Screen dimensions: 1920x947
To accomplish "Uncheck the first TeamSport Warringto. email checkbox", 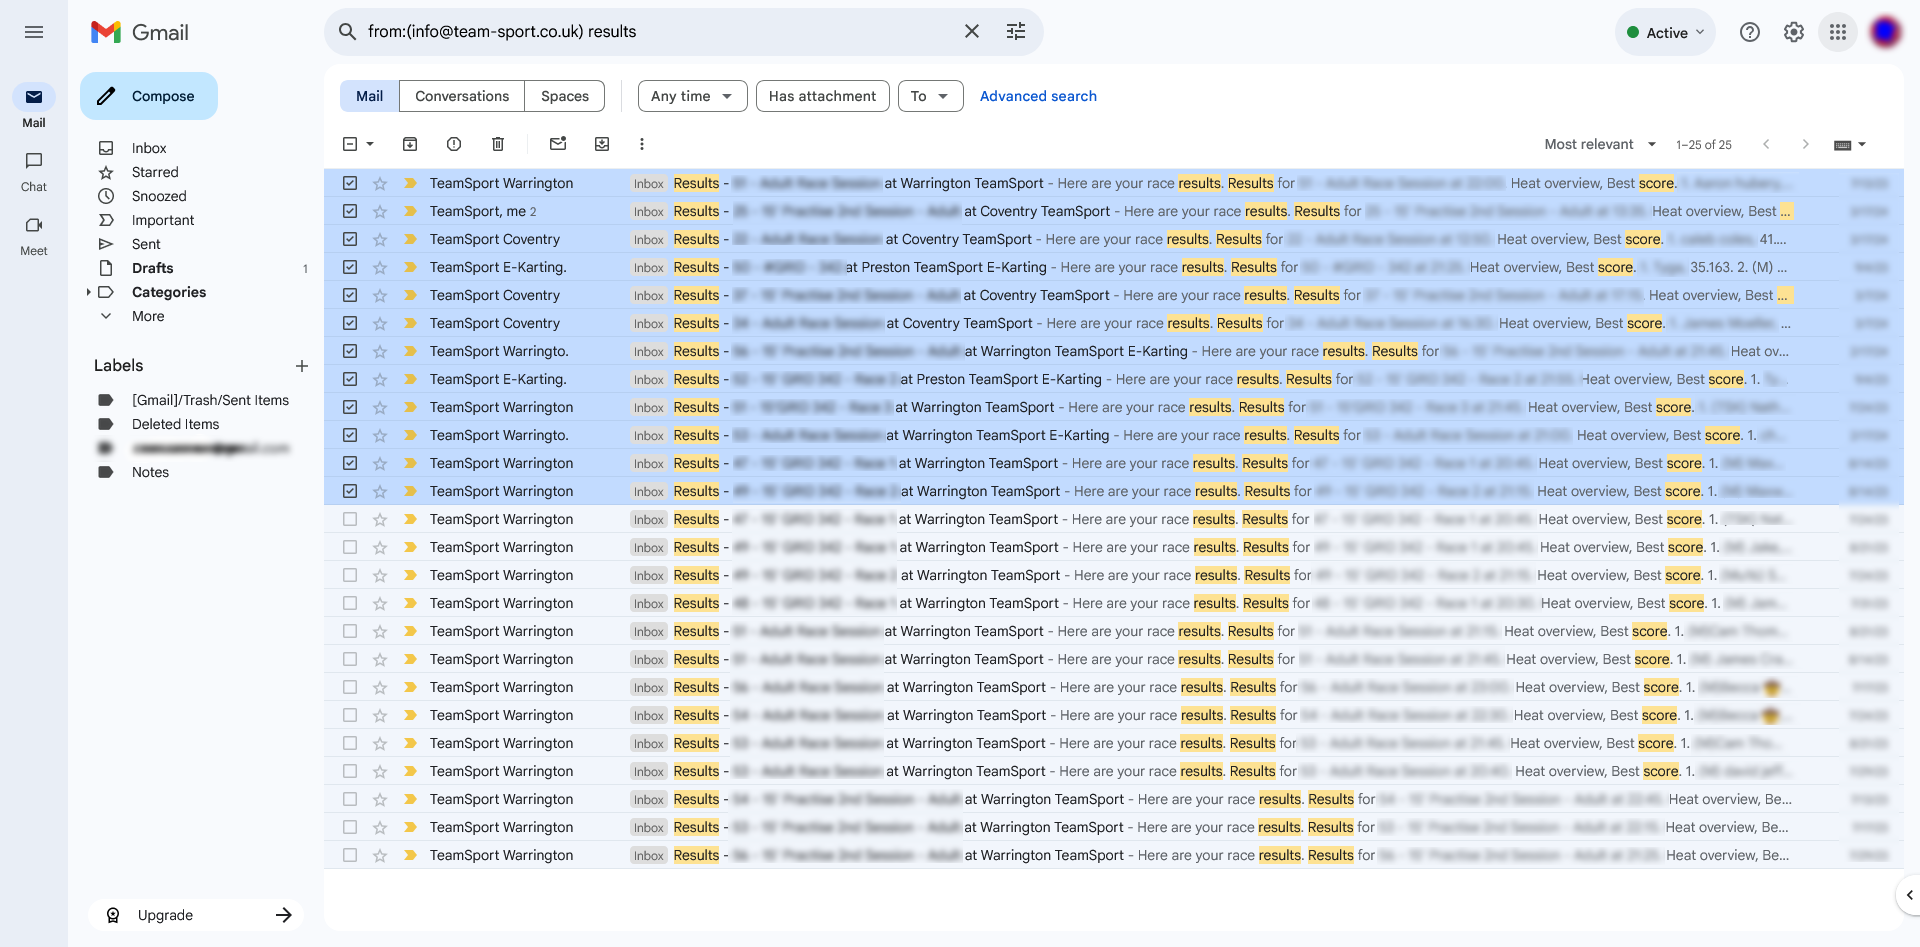I will coord(350,351).
